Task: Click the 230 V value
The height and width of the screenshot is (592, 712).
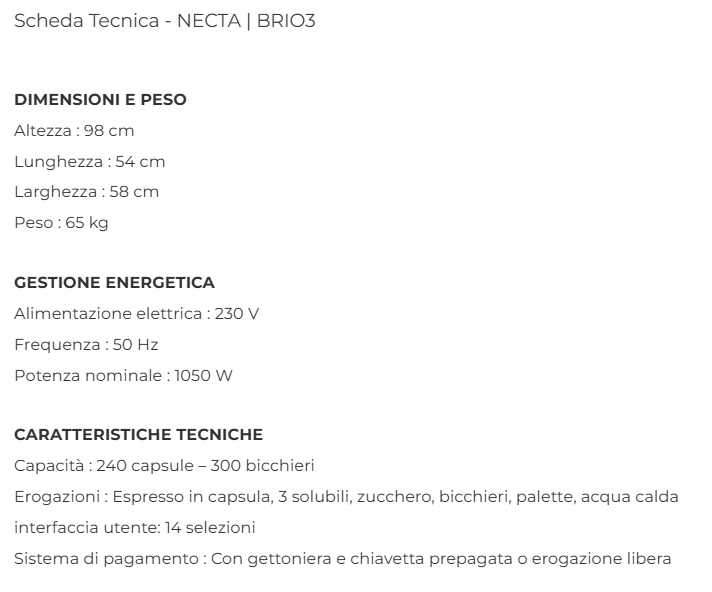Action: point(237,314)
